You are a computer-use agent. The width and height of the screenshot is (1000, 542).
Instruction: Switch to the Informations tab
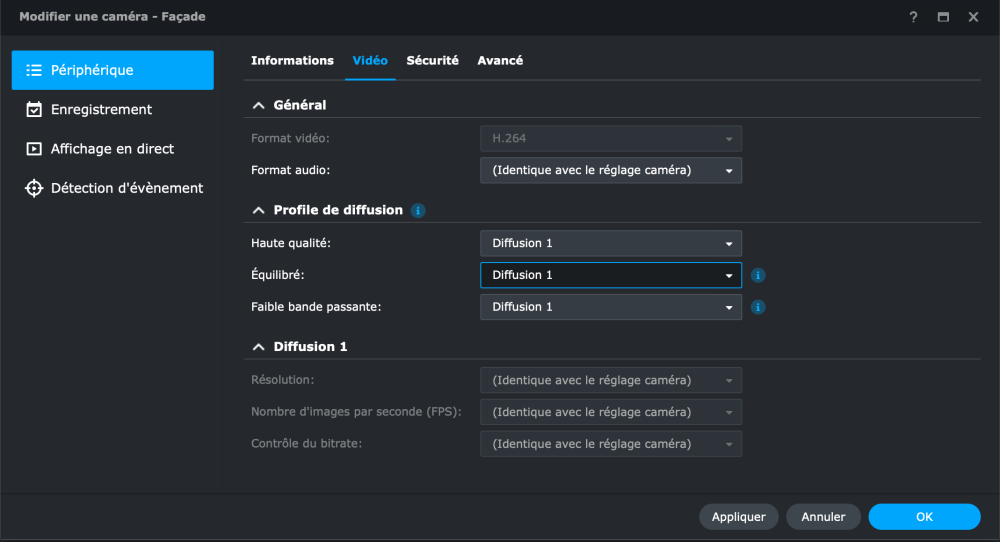(292, 61)
